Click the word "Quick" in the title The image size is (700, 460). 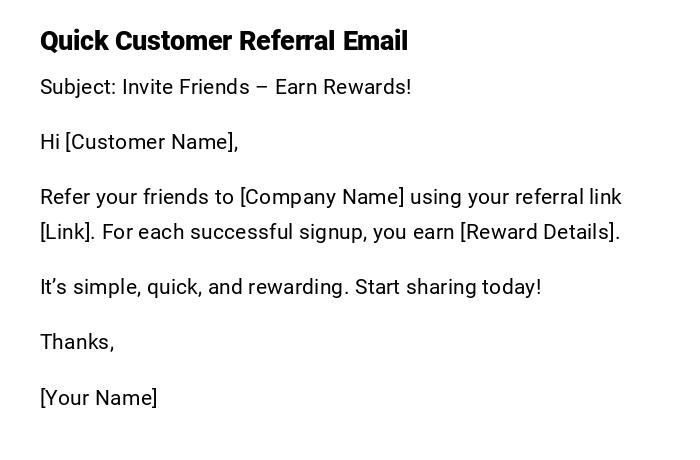point(74,41)
